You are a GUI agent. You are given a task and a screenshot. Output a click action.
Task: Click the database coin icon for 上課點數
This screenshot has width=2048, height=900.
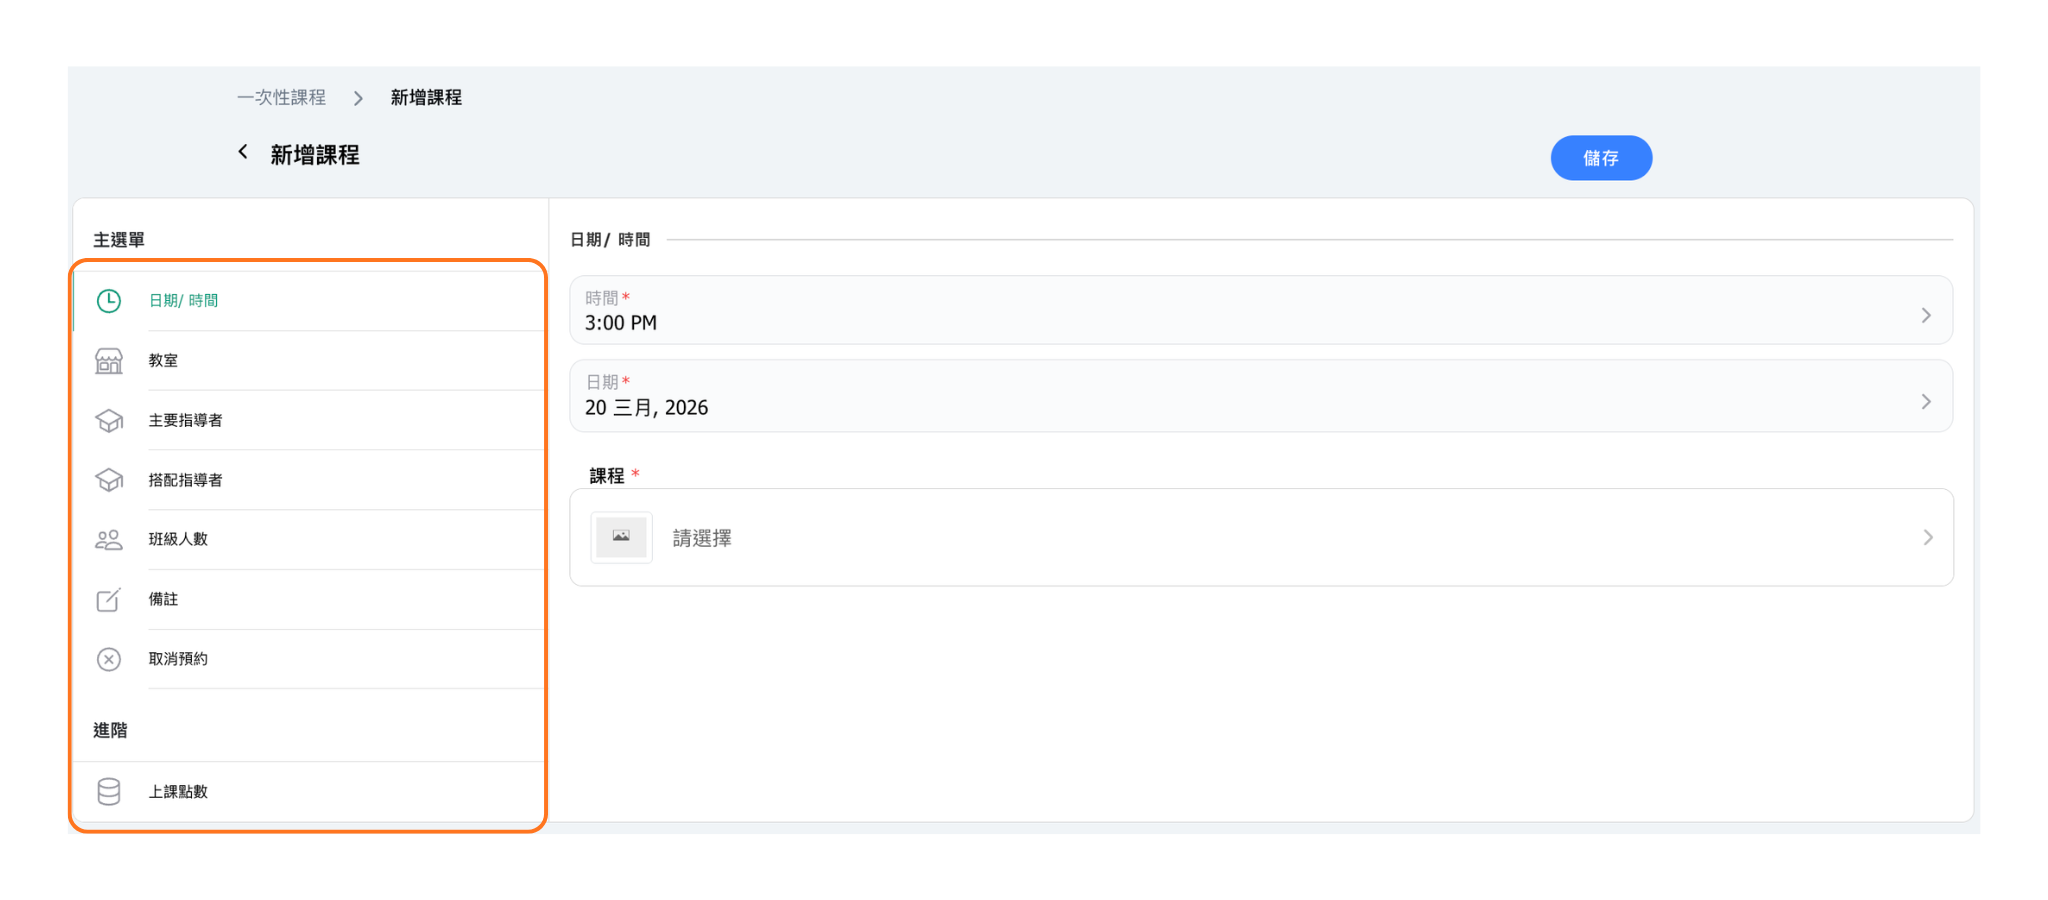pos(109,792)
